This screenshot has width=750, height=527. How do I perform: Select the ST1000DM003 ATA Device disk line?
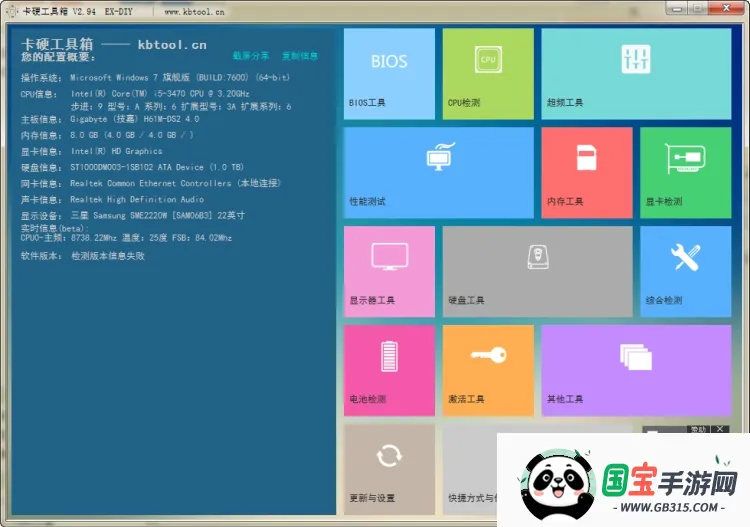(x=132, y=167)
